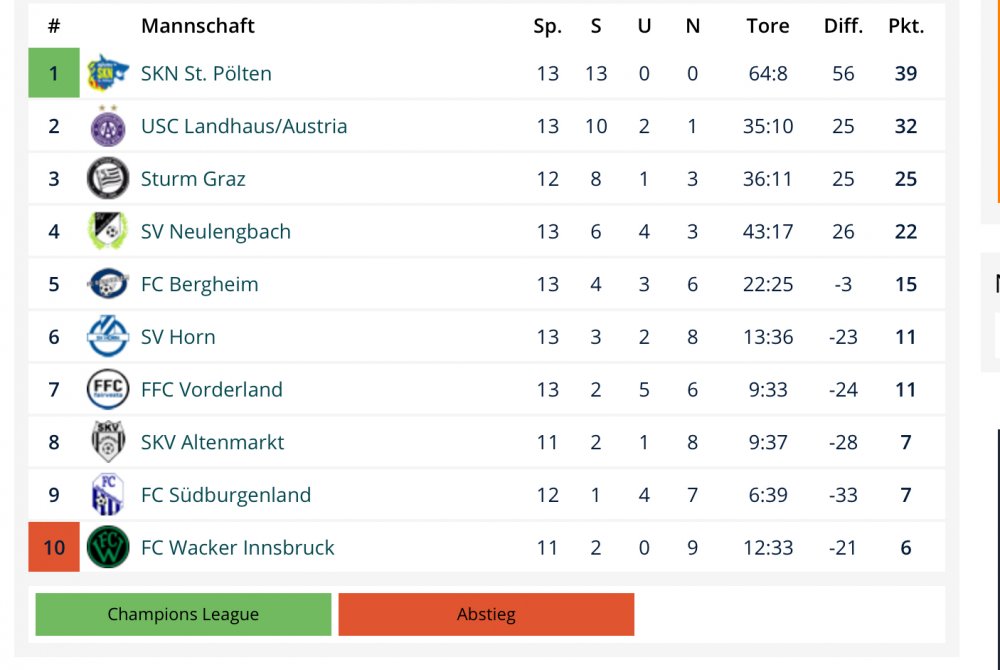The width and height of the screenshot is (1000, 670).
Task: Click the USC Landhaus/Austria crest icon
Action: [108, 126]
